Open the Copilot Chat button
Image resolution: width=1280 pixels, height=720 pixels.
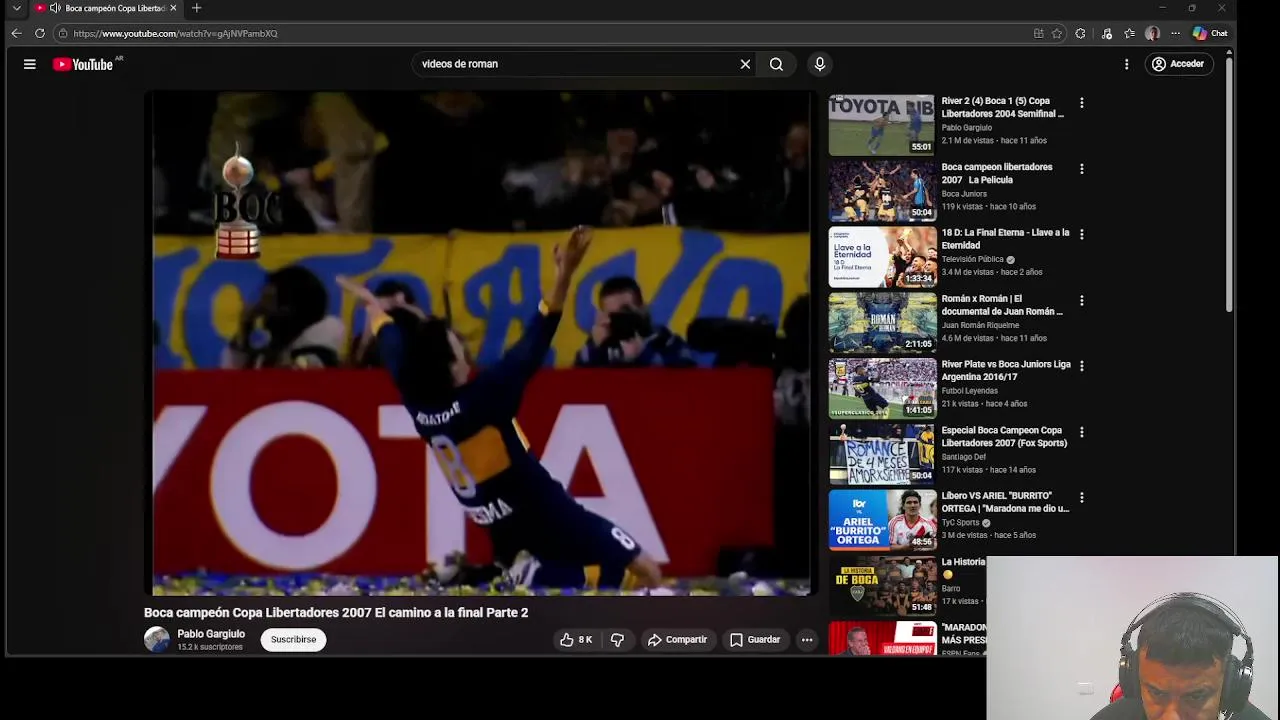click(x=1210, y=33)
